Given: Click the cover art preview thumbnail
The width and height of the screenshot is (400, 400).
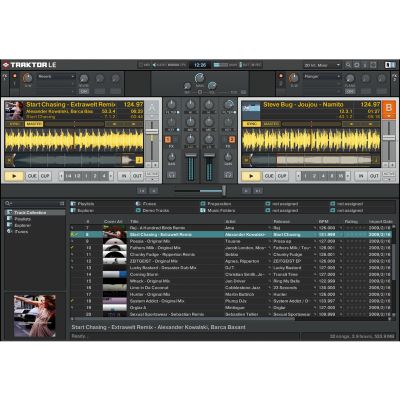Looking at the screenshot, I should (x=35, y=316).
